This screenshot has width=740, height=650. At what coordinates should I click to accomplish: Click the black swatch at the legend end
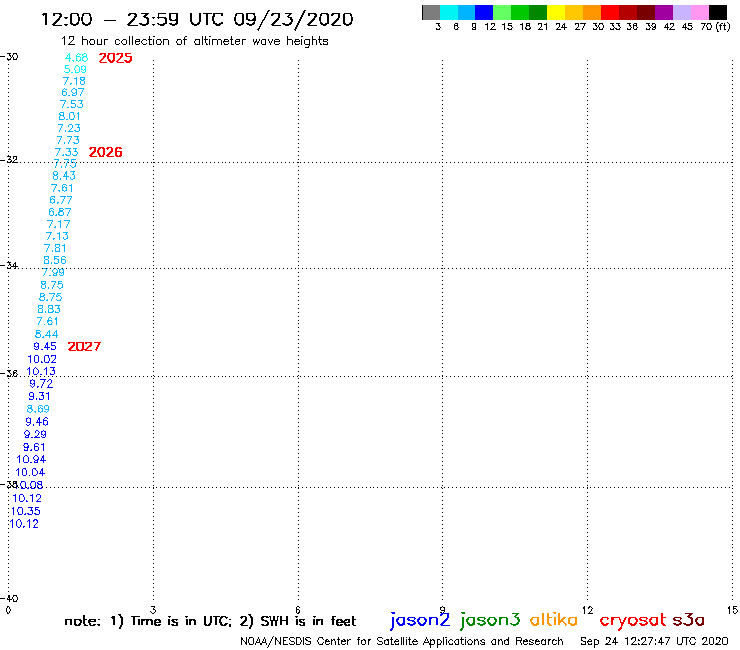(x=717, y=12)
